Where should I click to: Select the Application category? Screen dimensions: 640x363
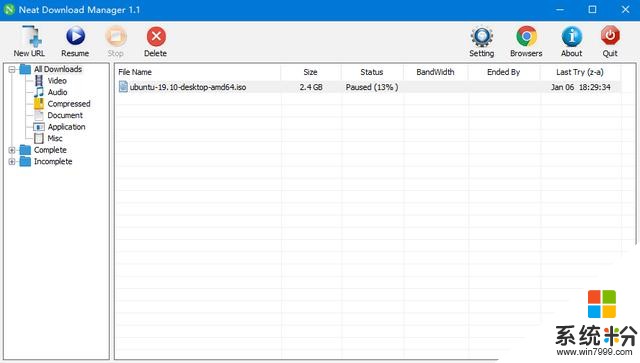tap(67, 127)
